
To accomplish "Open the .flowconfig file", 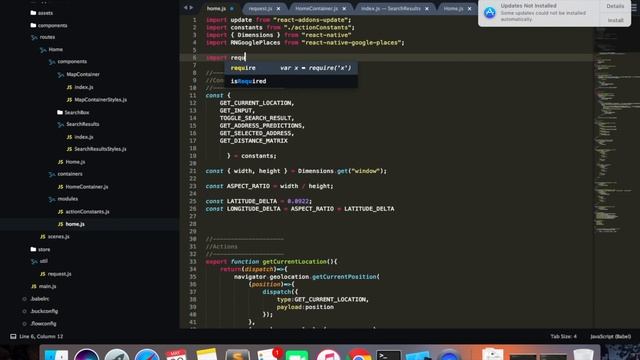I will coord(40,324).
